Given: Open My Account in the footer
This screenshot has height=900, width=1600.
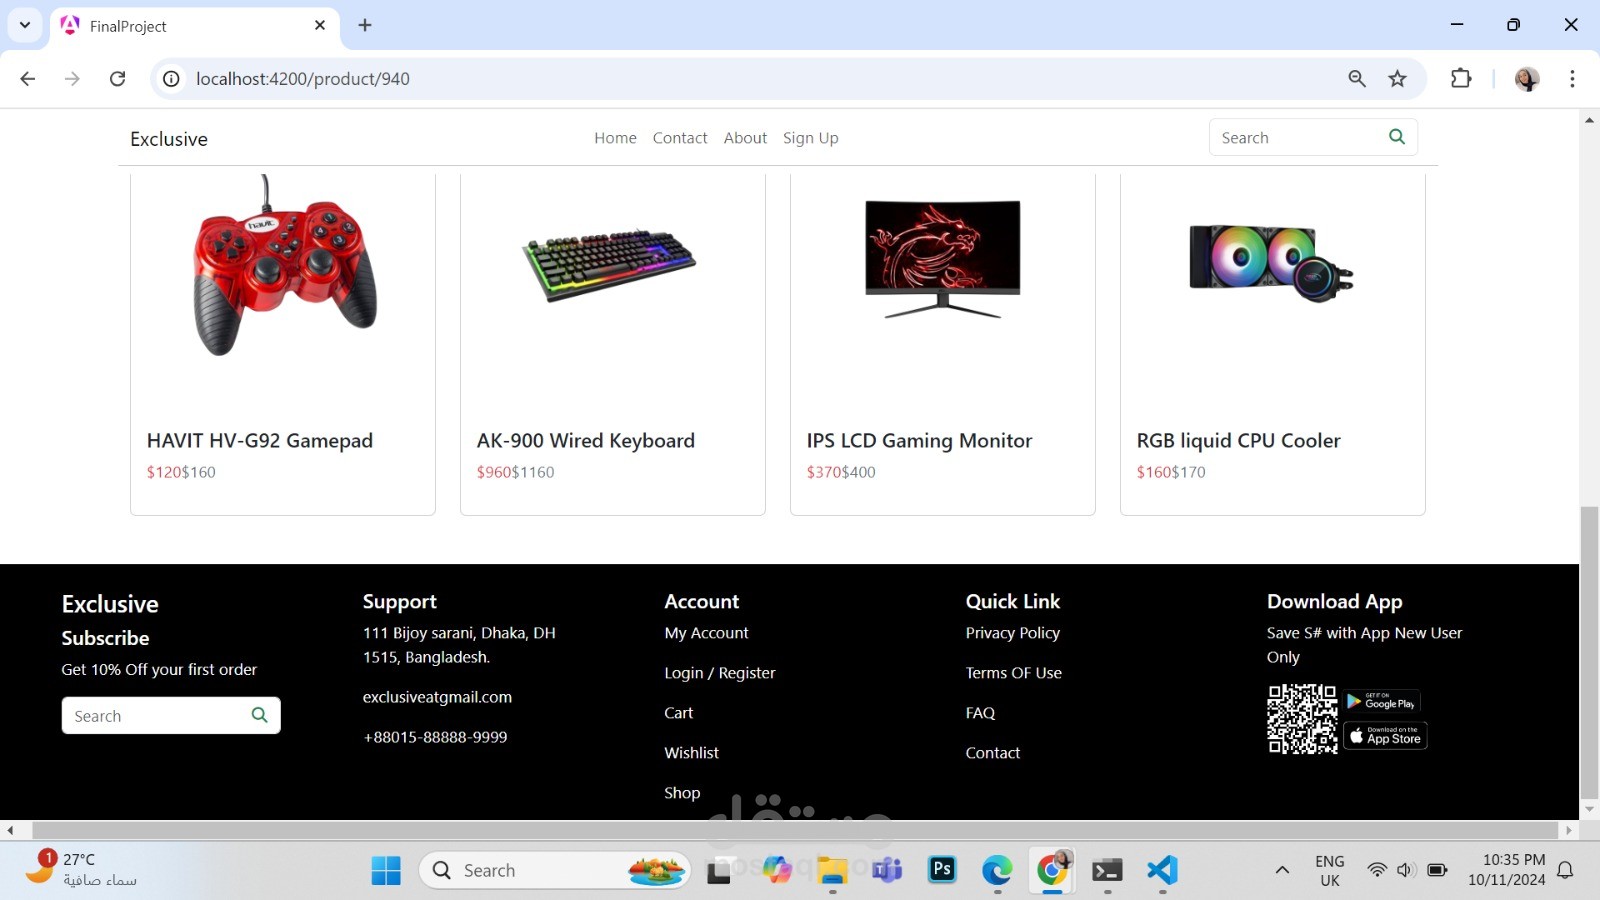Looking at the screenshot, I should 706,633.
